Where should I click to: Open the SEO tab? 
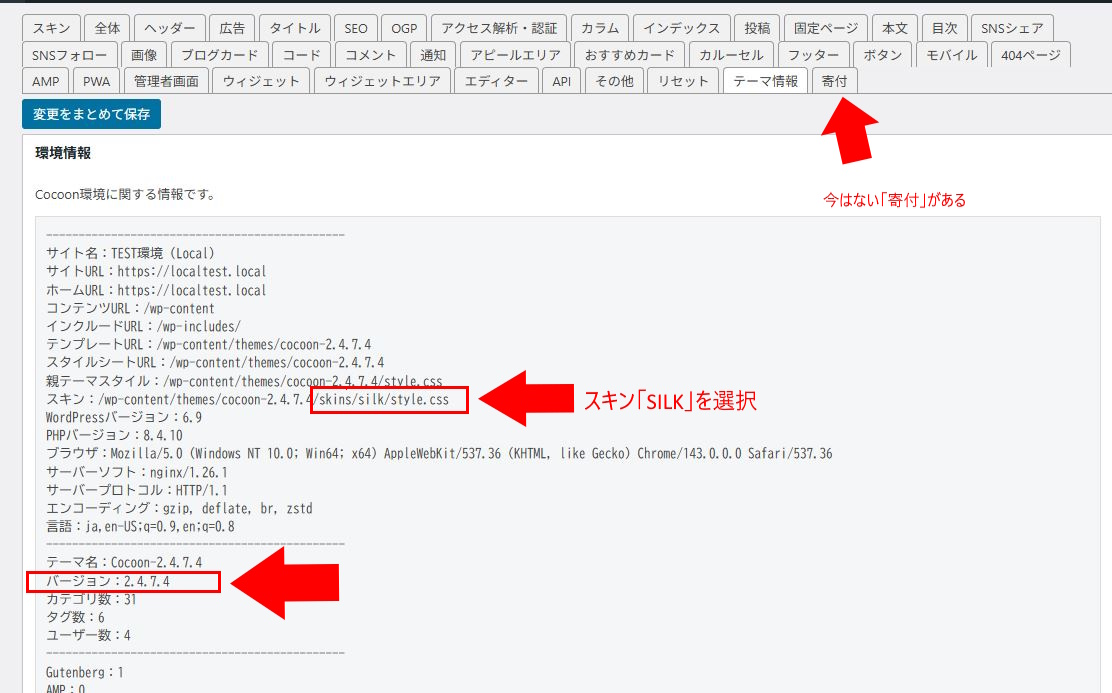355,28
